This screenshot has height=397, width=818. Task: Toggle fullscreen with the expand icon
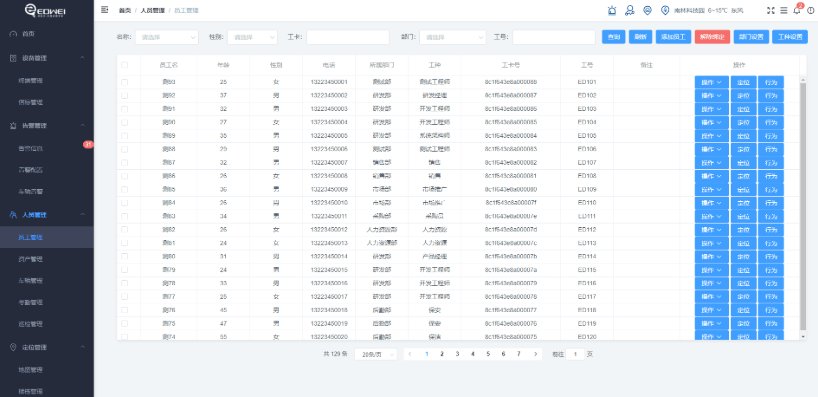(771, 10)
